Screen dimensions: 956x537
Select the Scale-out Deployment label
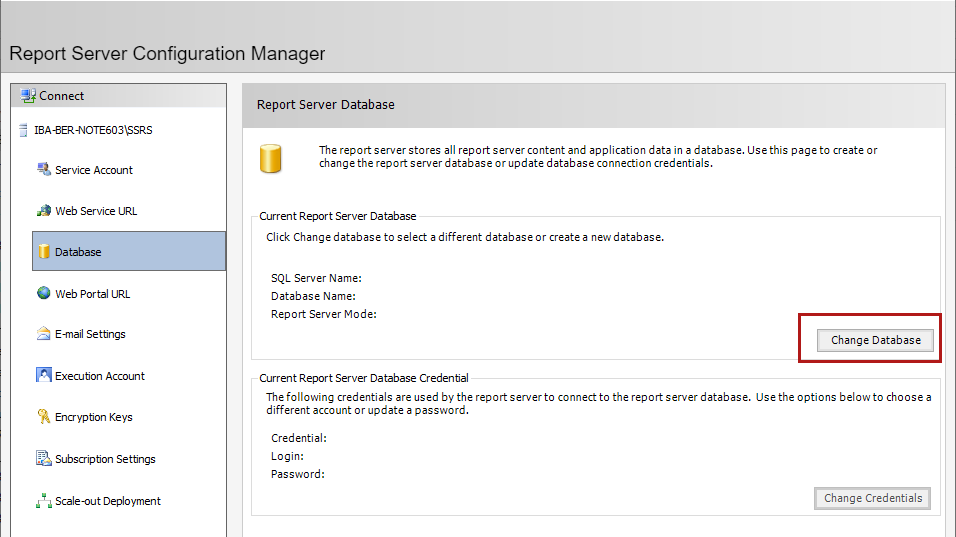108,501
